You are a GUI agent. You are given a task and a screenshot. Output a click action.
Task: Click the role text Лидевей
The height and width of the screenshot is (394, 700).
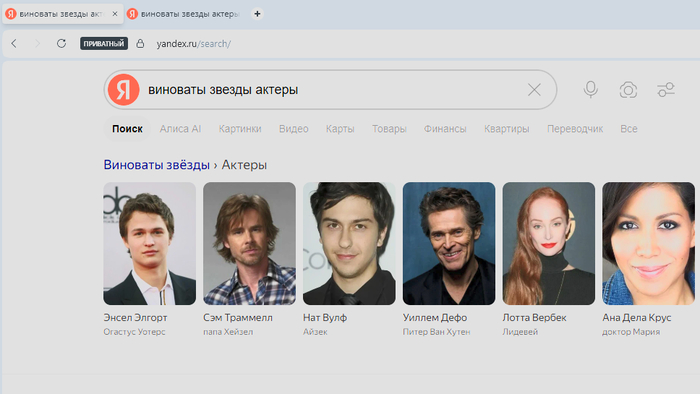point(520,332)
